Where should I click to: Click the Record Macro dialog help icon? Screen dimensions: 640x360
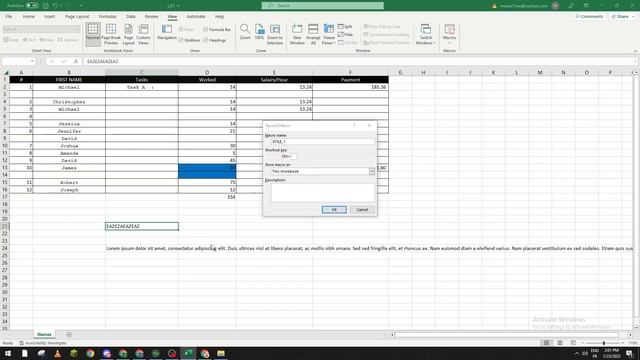[354, 126]
